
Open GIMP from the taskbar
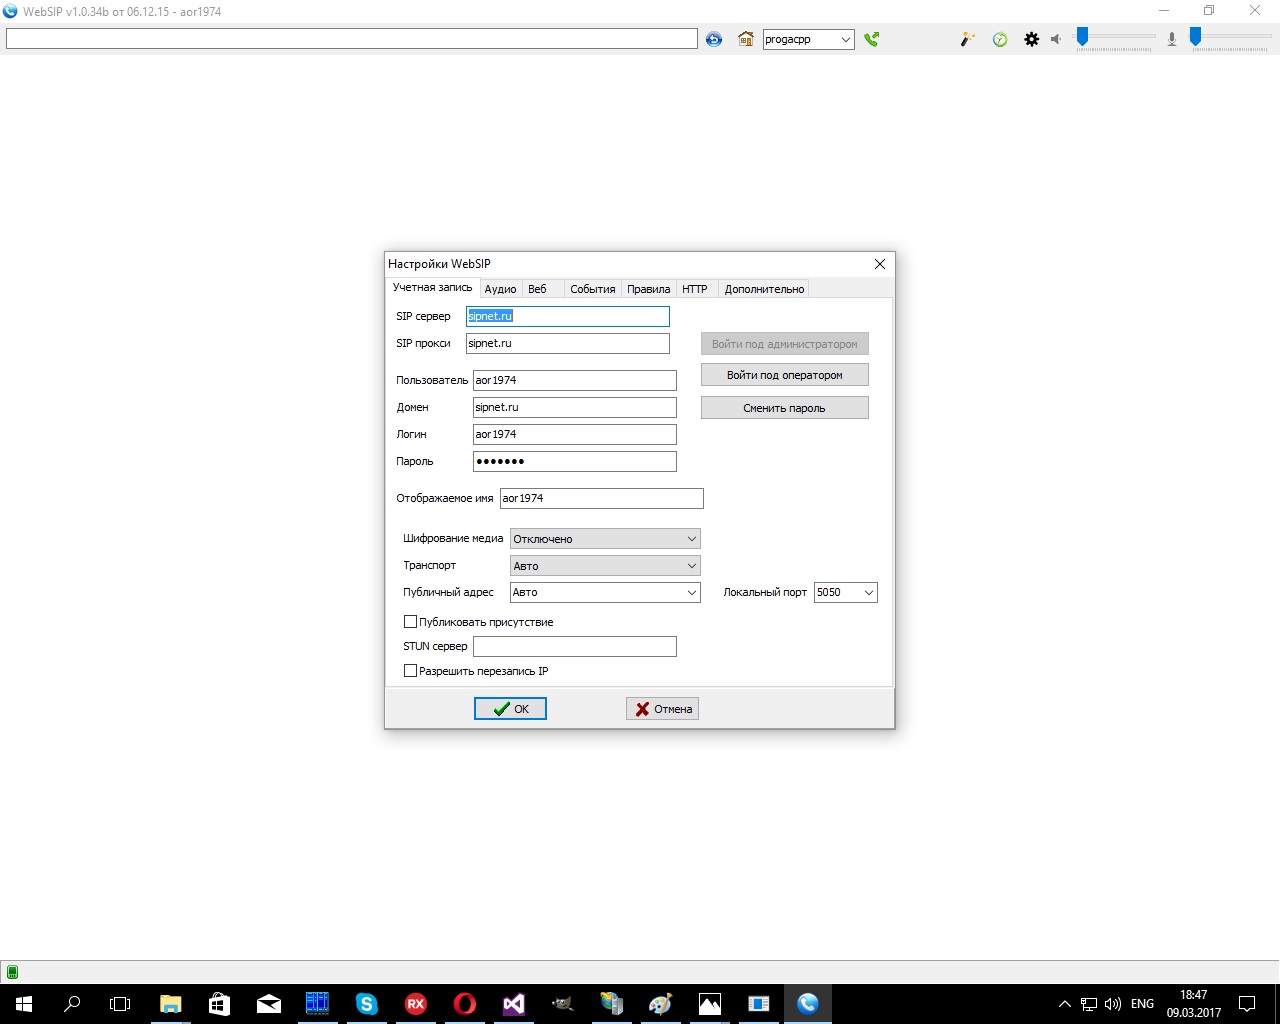(x=562, y=1004)
